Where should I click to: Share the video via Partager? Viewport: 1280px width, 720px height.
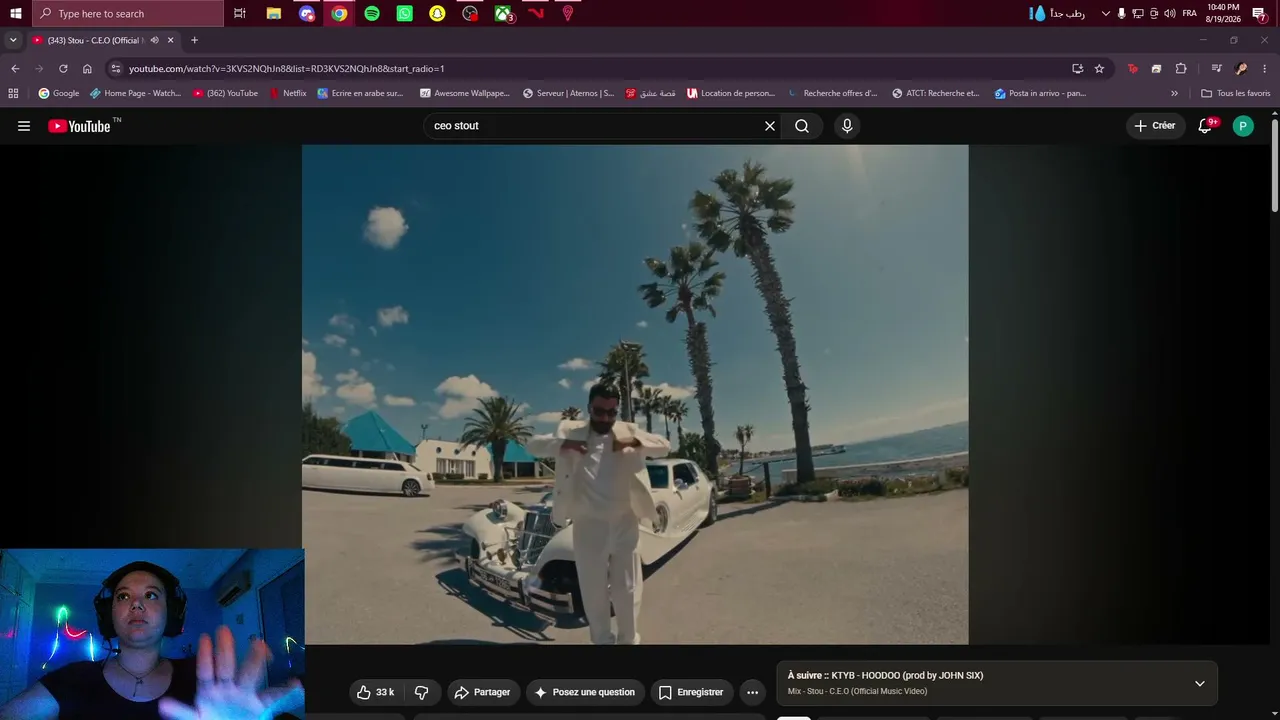pos(483,692)
